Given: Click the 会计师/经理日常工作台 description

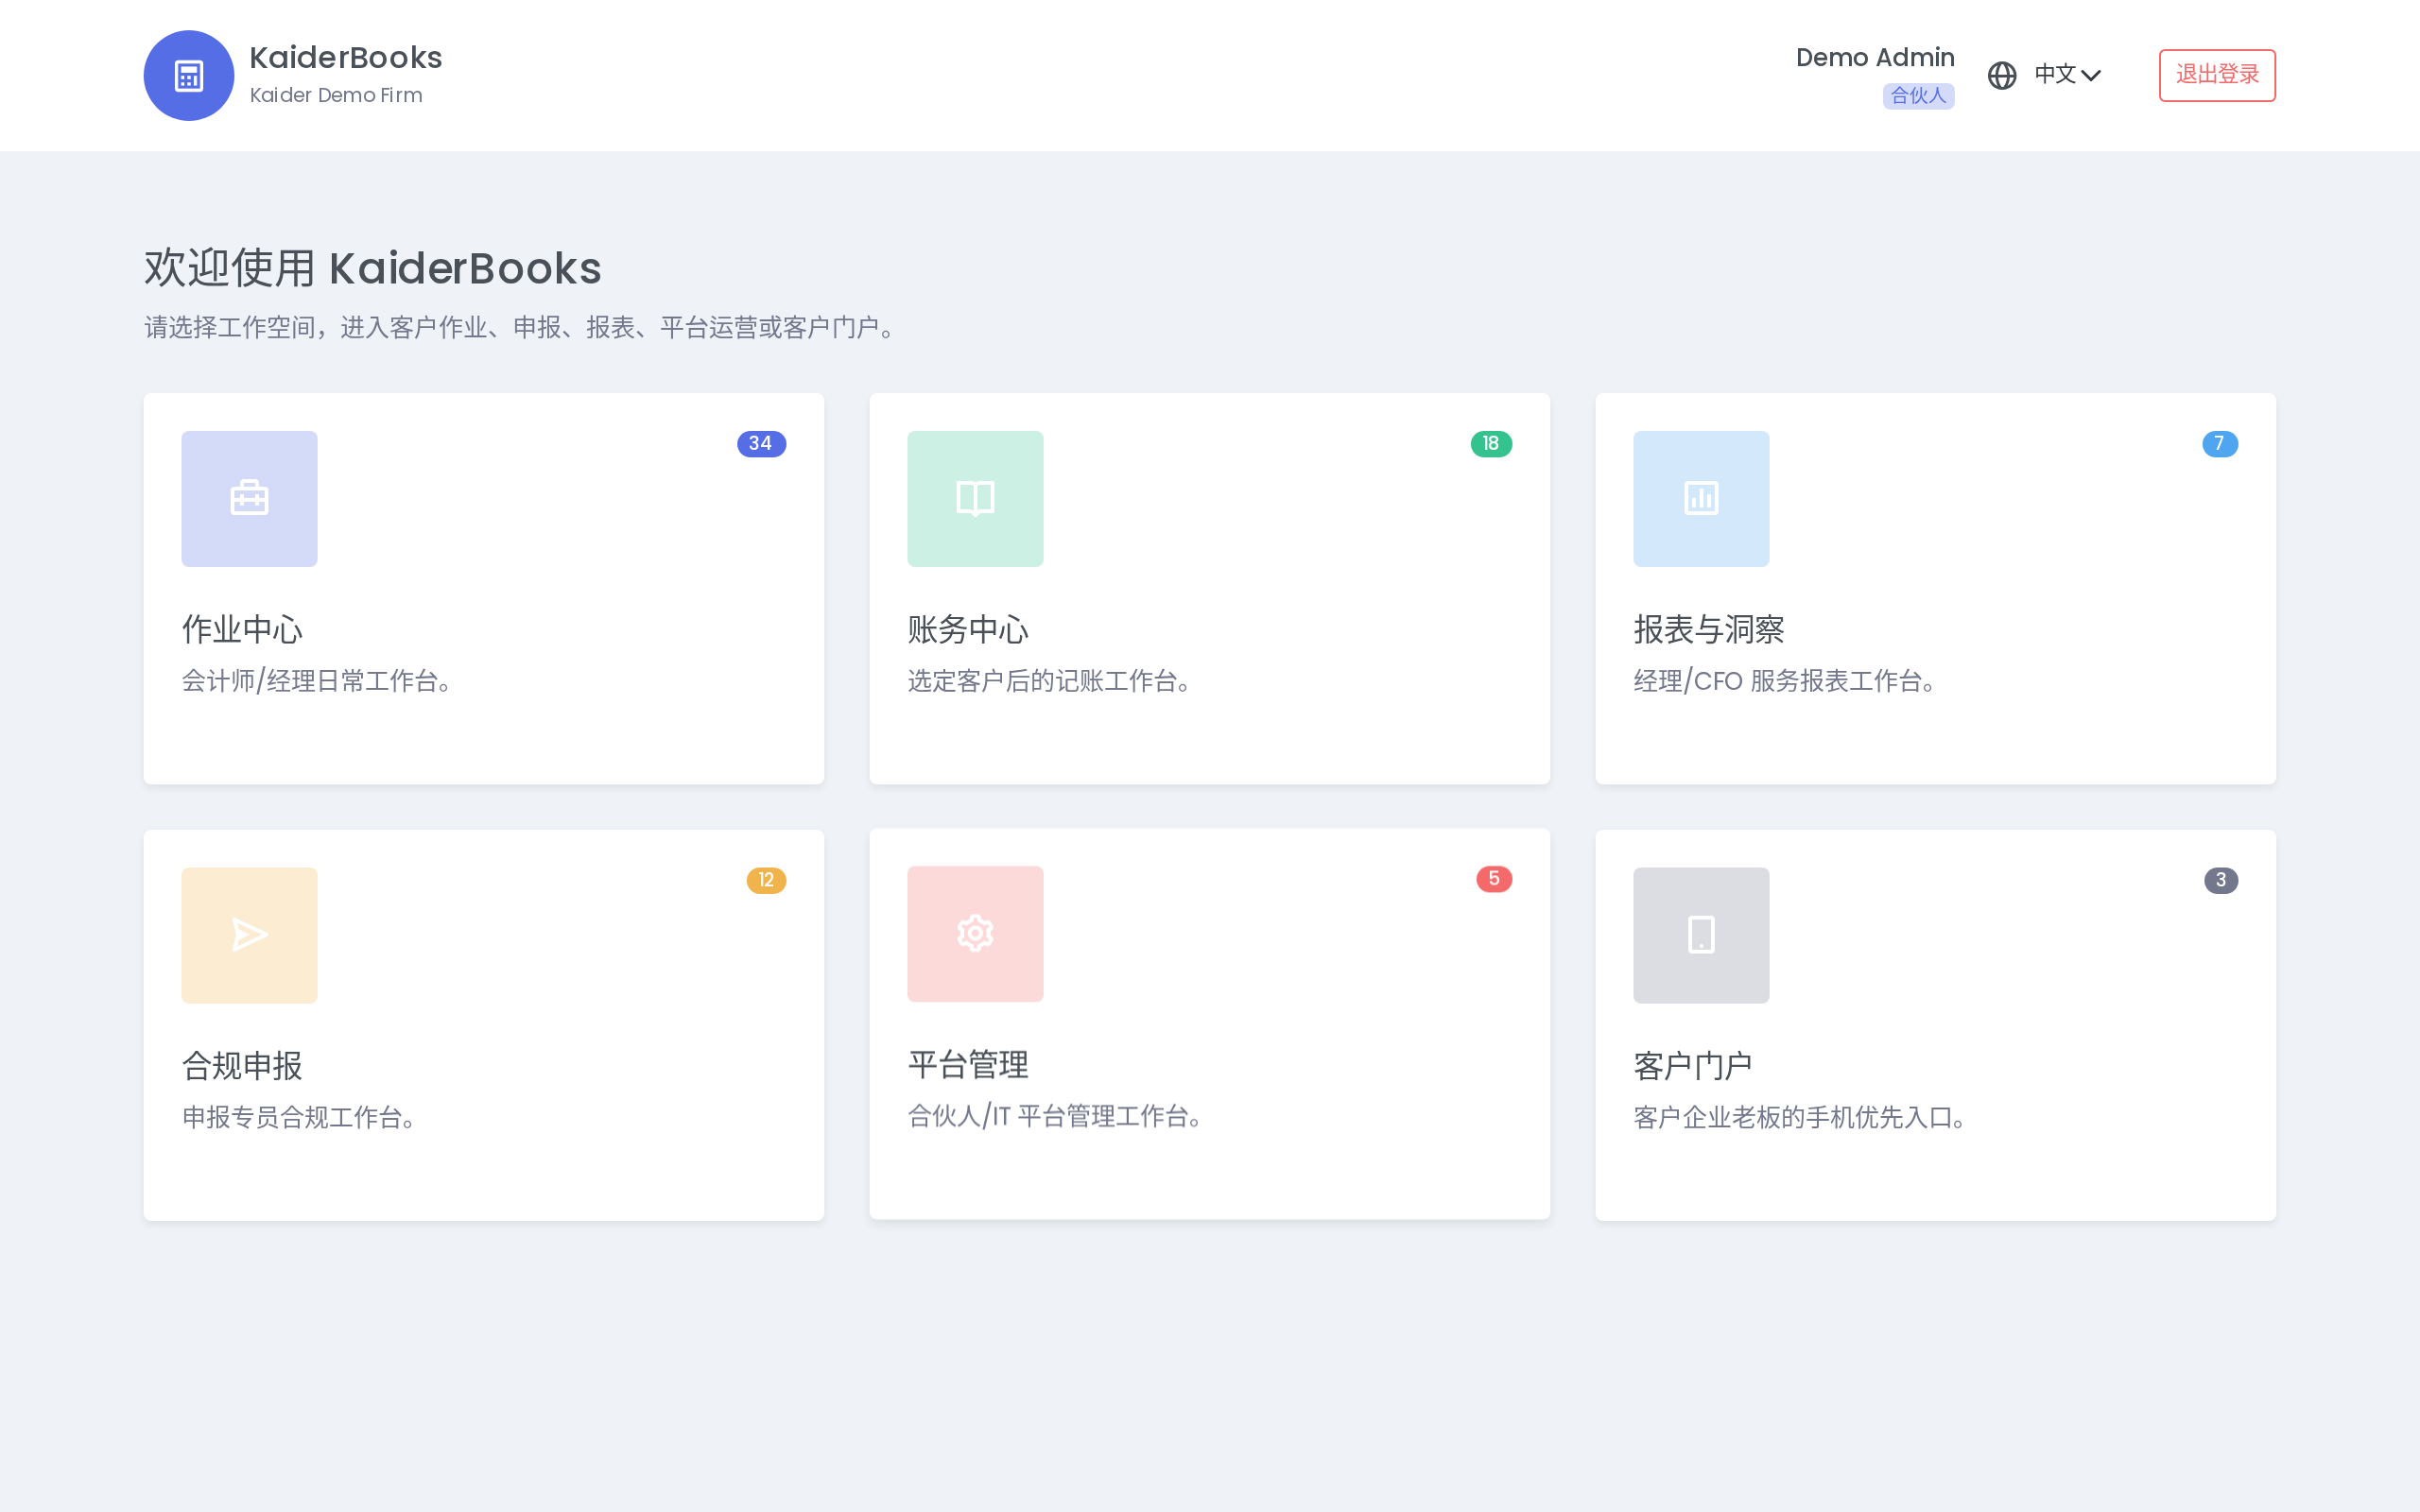Looking at the screenshot, I should point(318,681).
